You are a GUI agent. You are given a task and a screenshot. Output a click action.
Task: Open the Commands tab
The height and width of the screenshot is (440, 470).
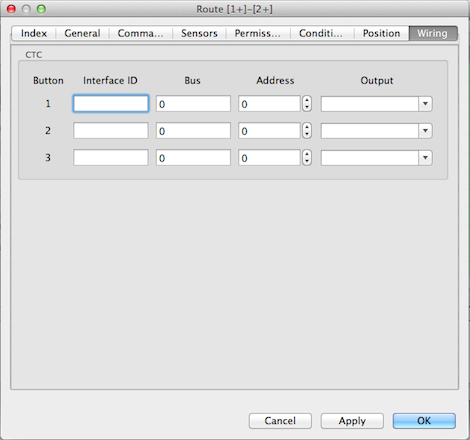click(141, 33)
